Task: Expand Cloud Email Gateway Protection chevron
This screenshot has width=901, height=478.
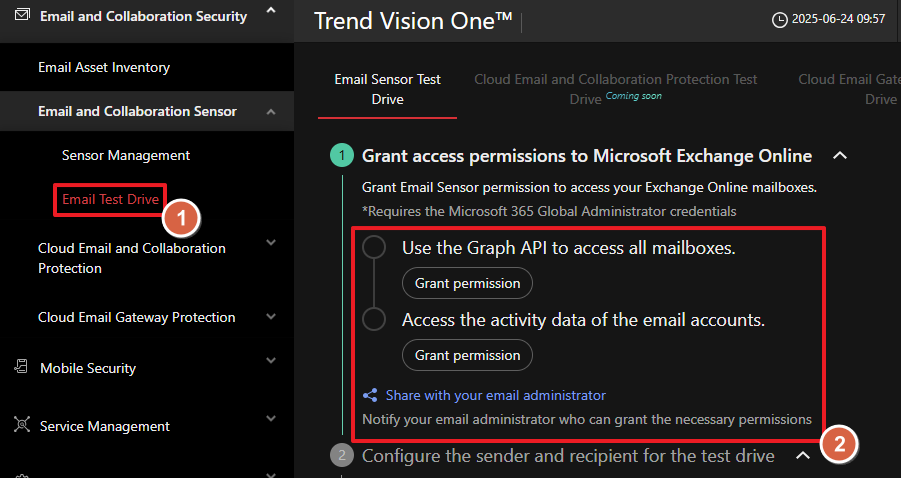Action: tap(271, 317)
